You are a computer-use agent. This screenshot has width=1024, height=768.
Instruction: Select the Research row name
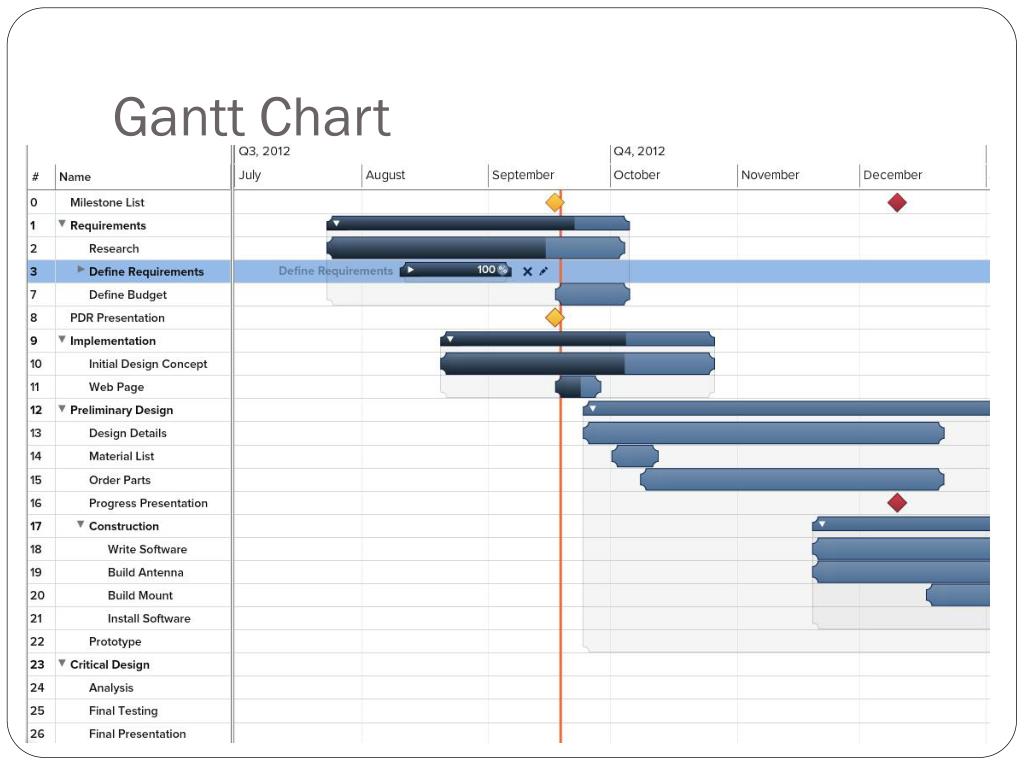[114, 248]
